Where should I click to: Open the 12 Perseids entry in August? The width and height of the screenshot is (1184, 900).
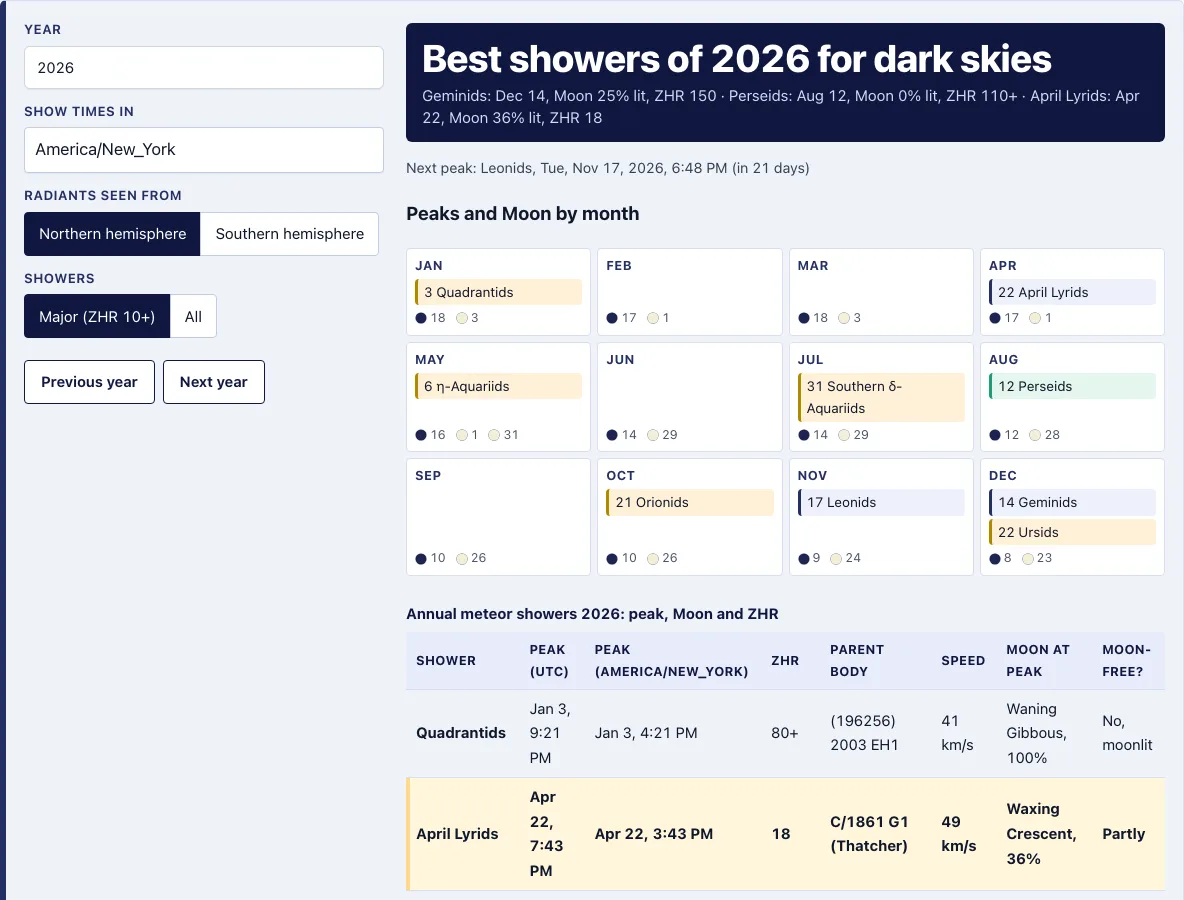(1072, 386)
